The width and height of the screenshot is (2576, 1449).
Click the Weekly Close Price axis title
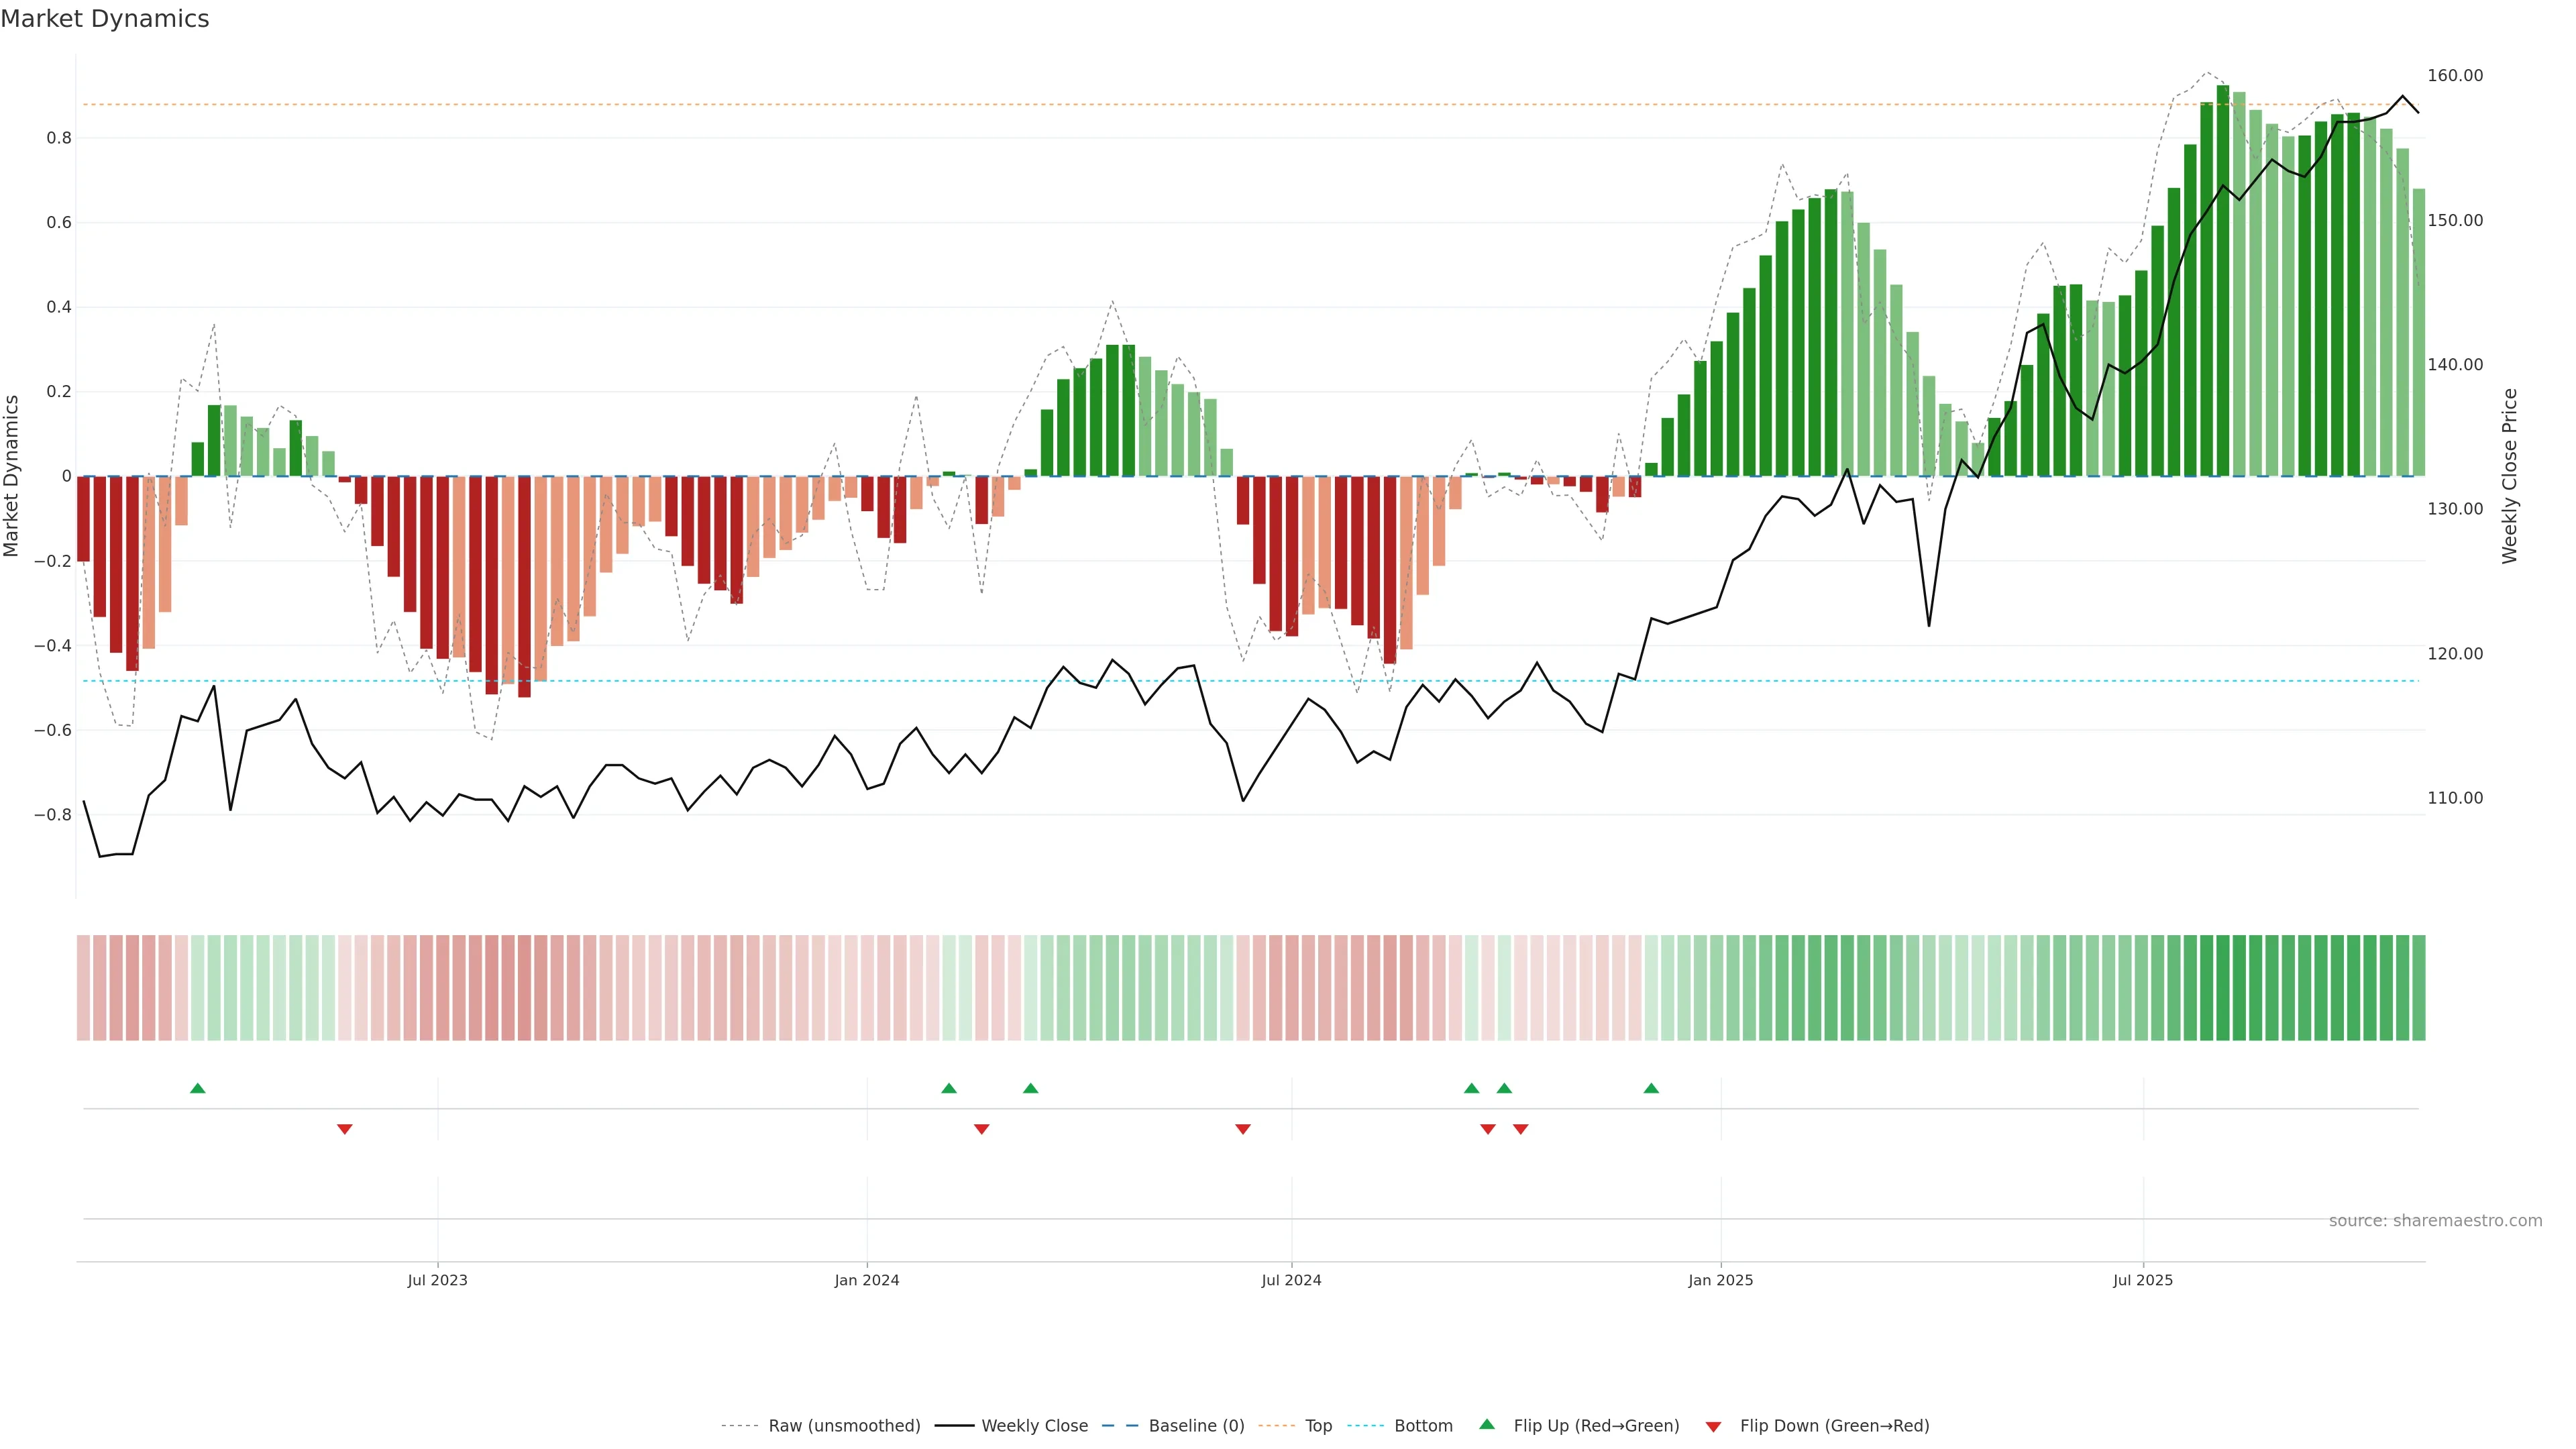pyautogui.click(x=2509, y=476)
